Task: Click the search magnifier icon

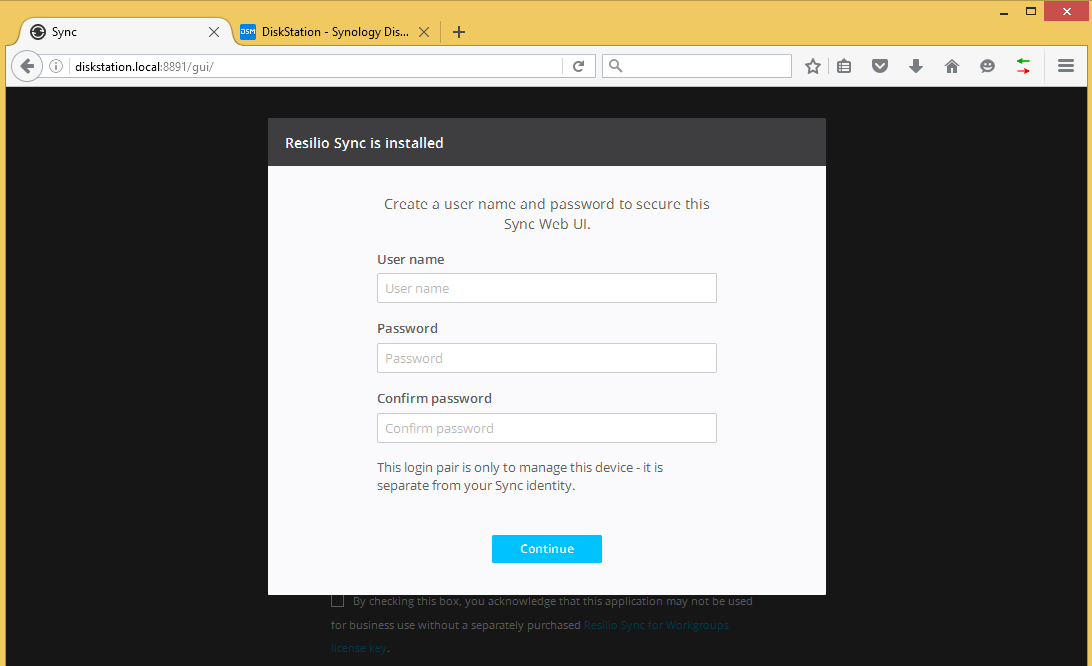Action: click(x=616, y=65)
